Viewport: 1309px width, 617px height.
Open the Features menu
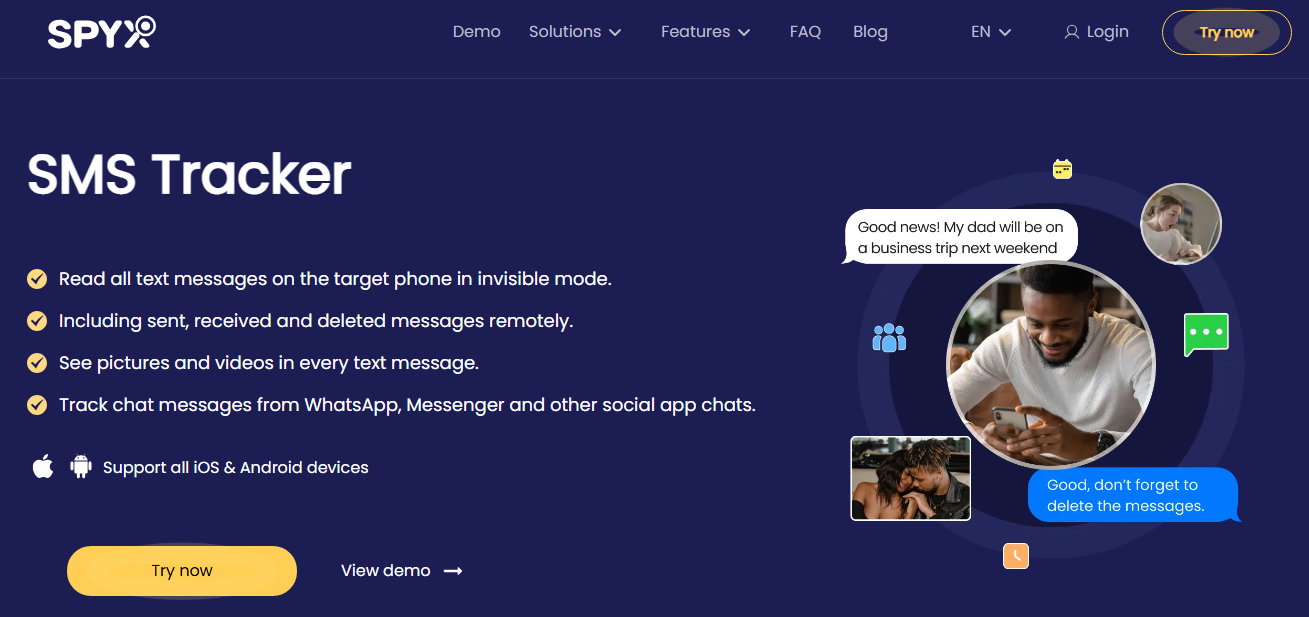705,32
